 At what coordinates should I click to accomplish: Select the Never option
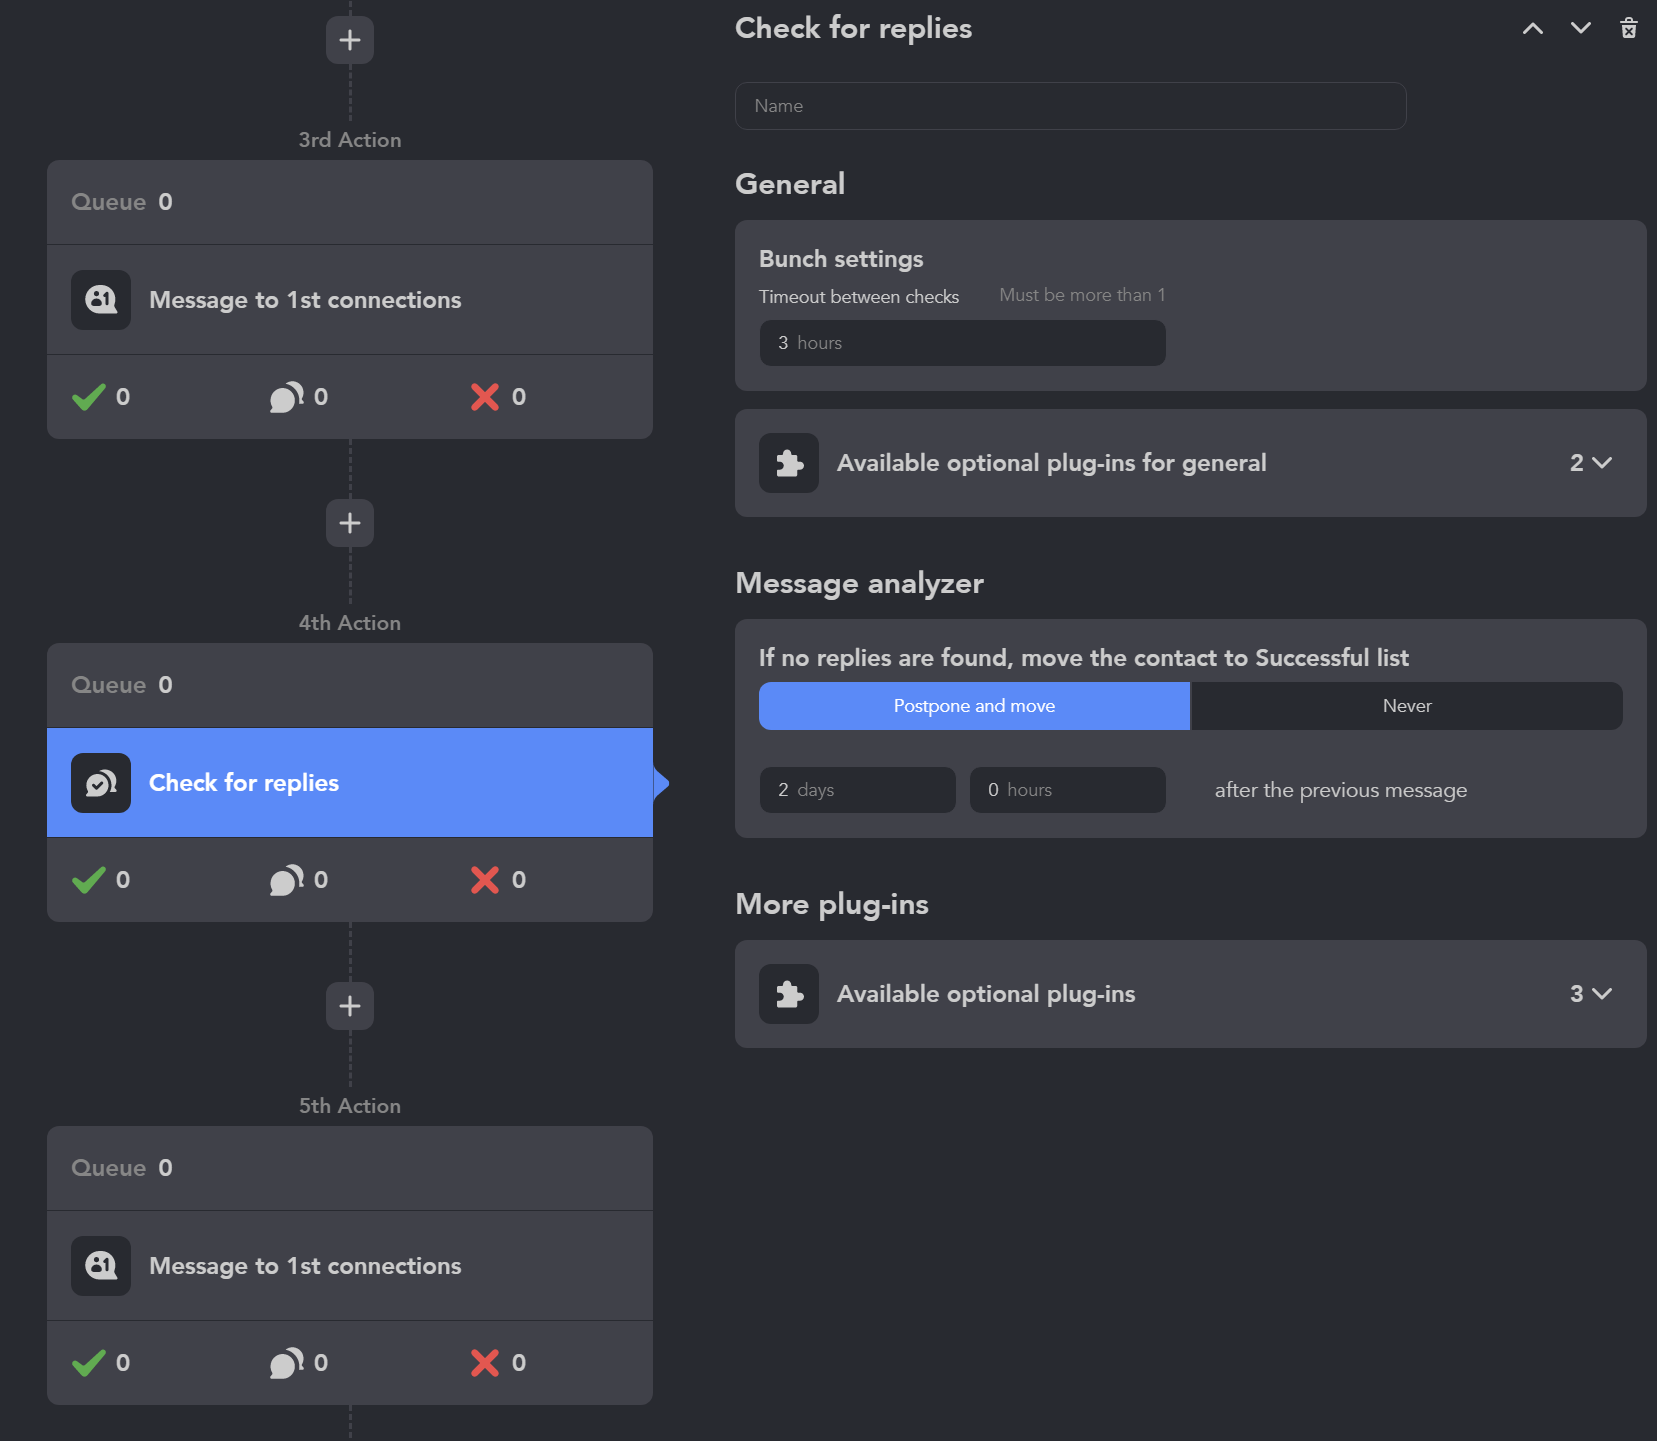(x=1407, y=706)
